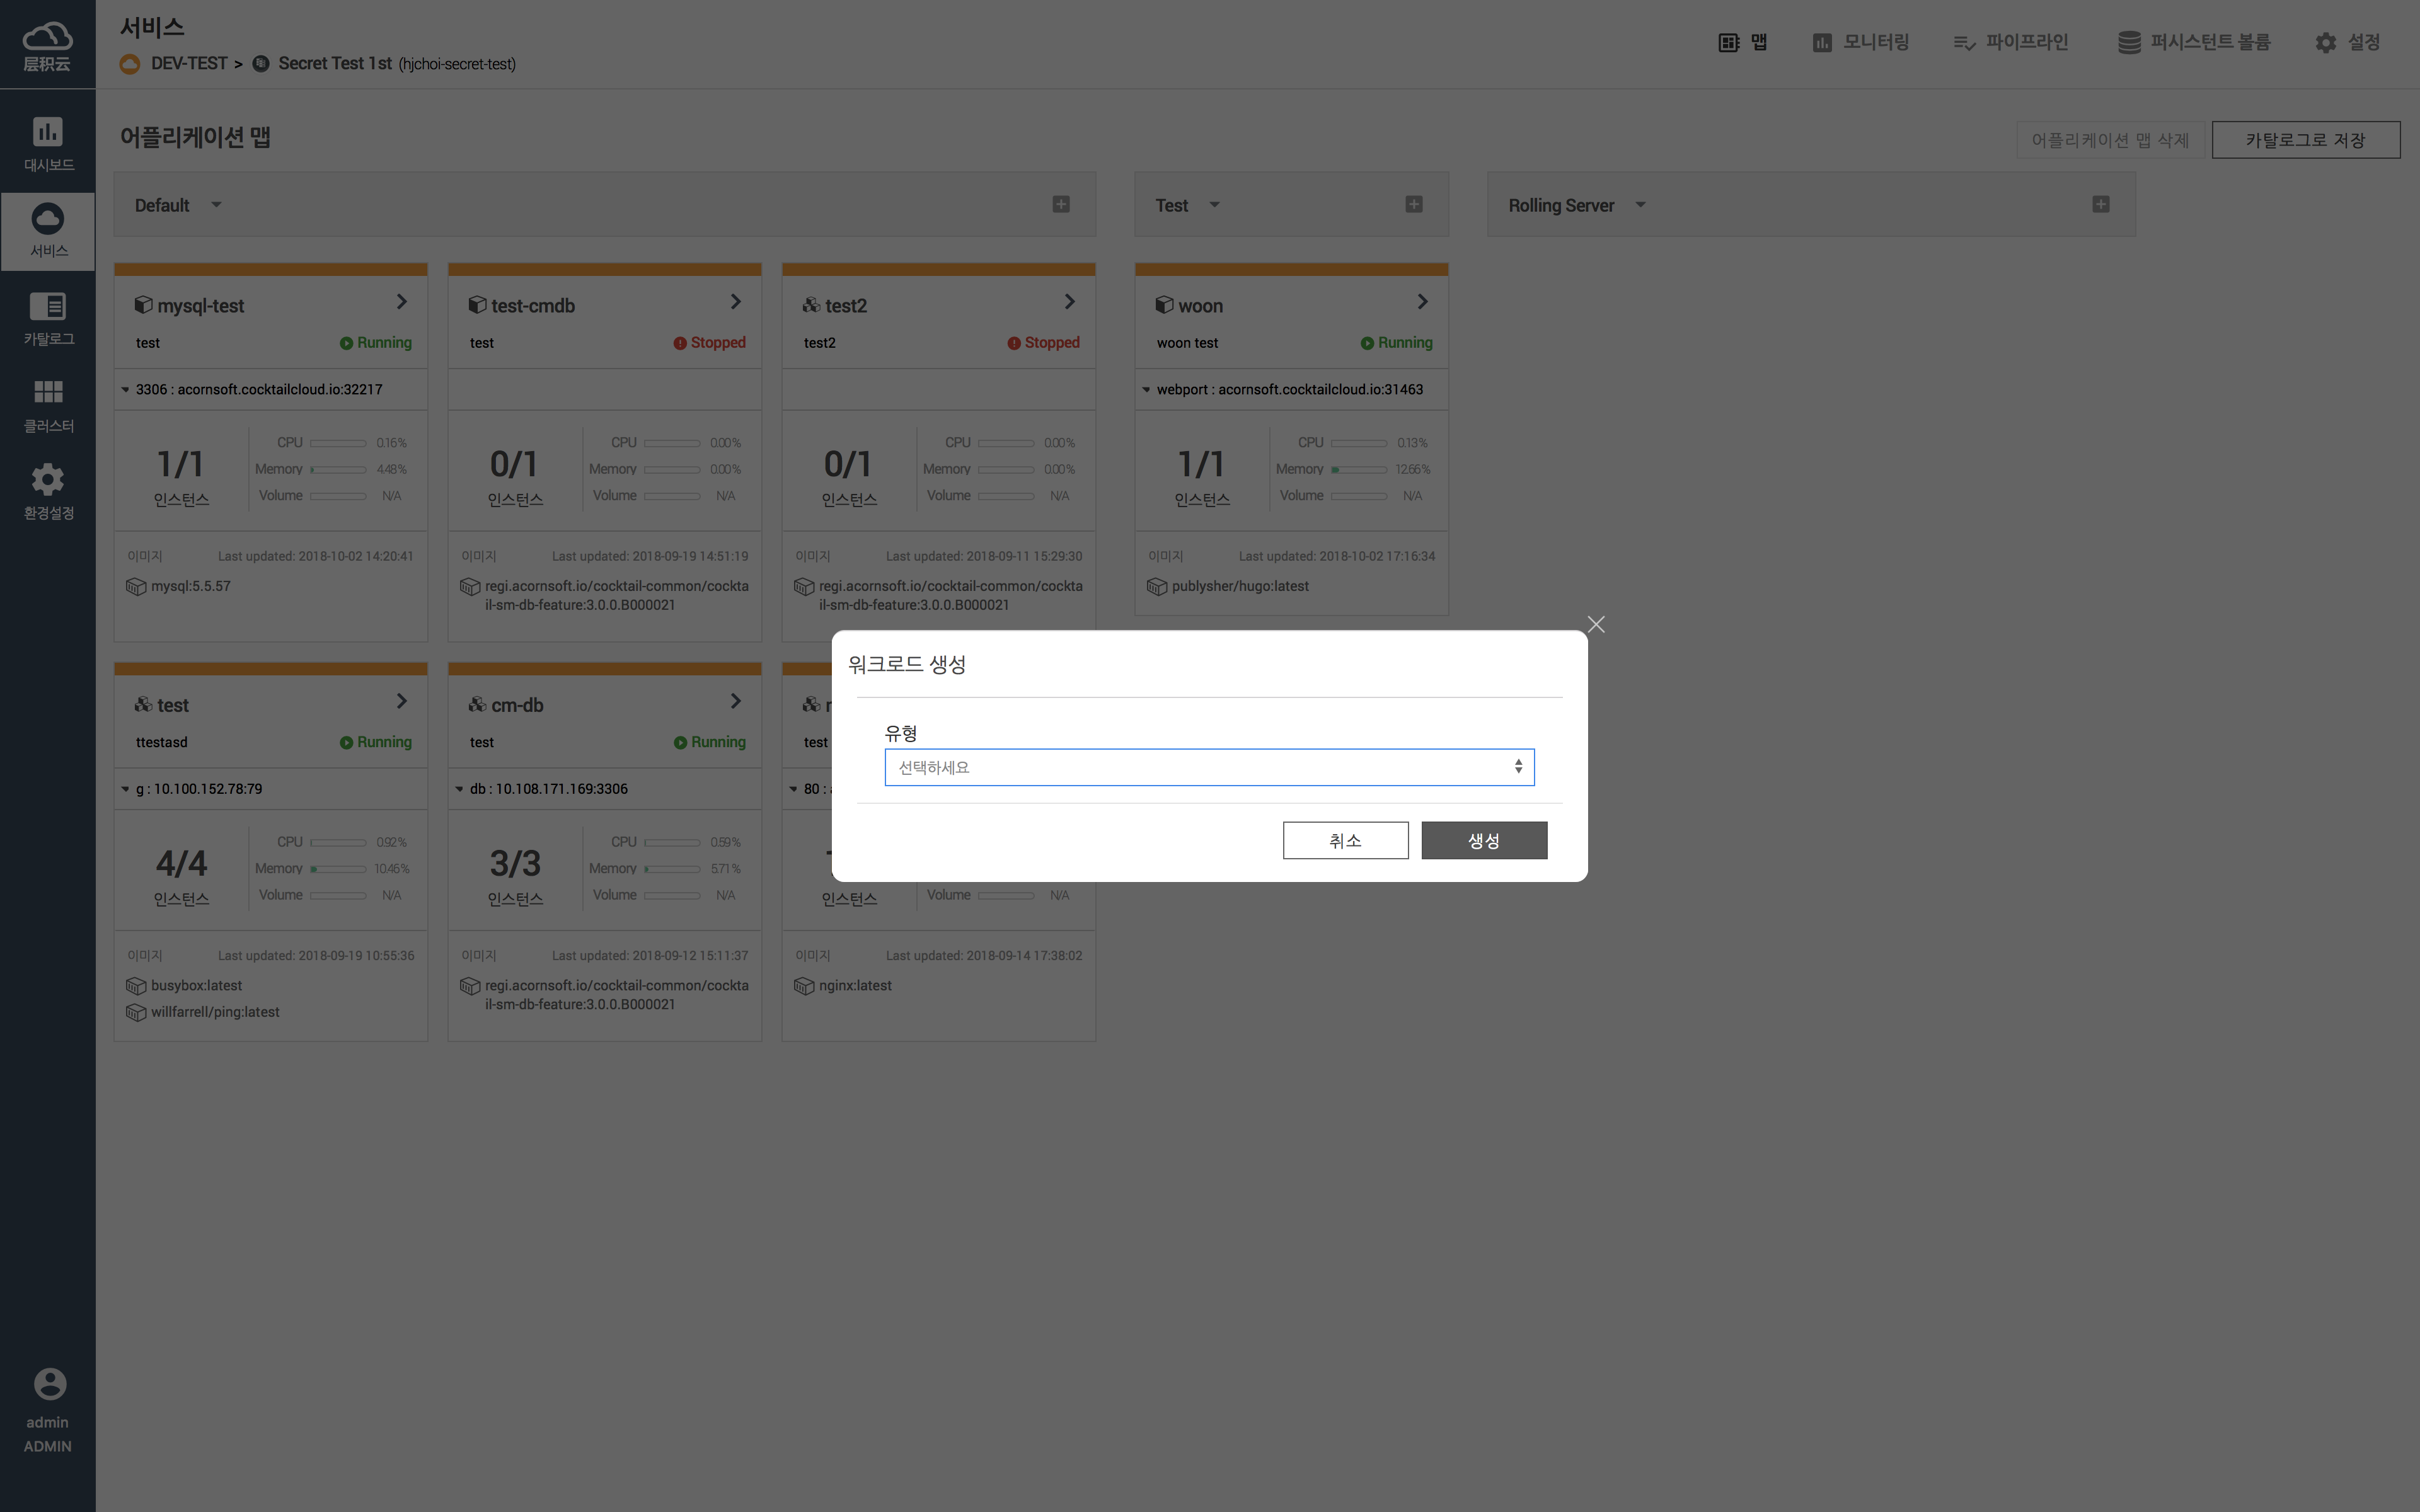Expand the Default group dropdown arrow
Screen dimensions: 2420x1512
pyautogui.click(x=216, y=205)
